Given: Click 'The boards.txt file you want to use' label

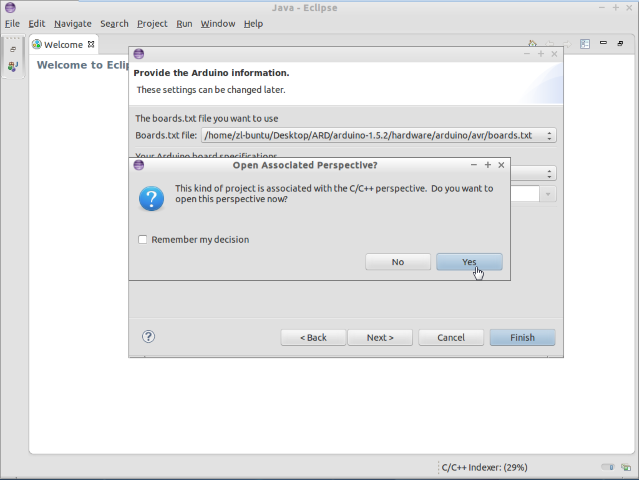Looking at the screenshot, I should click(x=207, y=119).
